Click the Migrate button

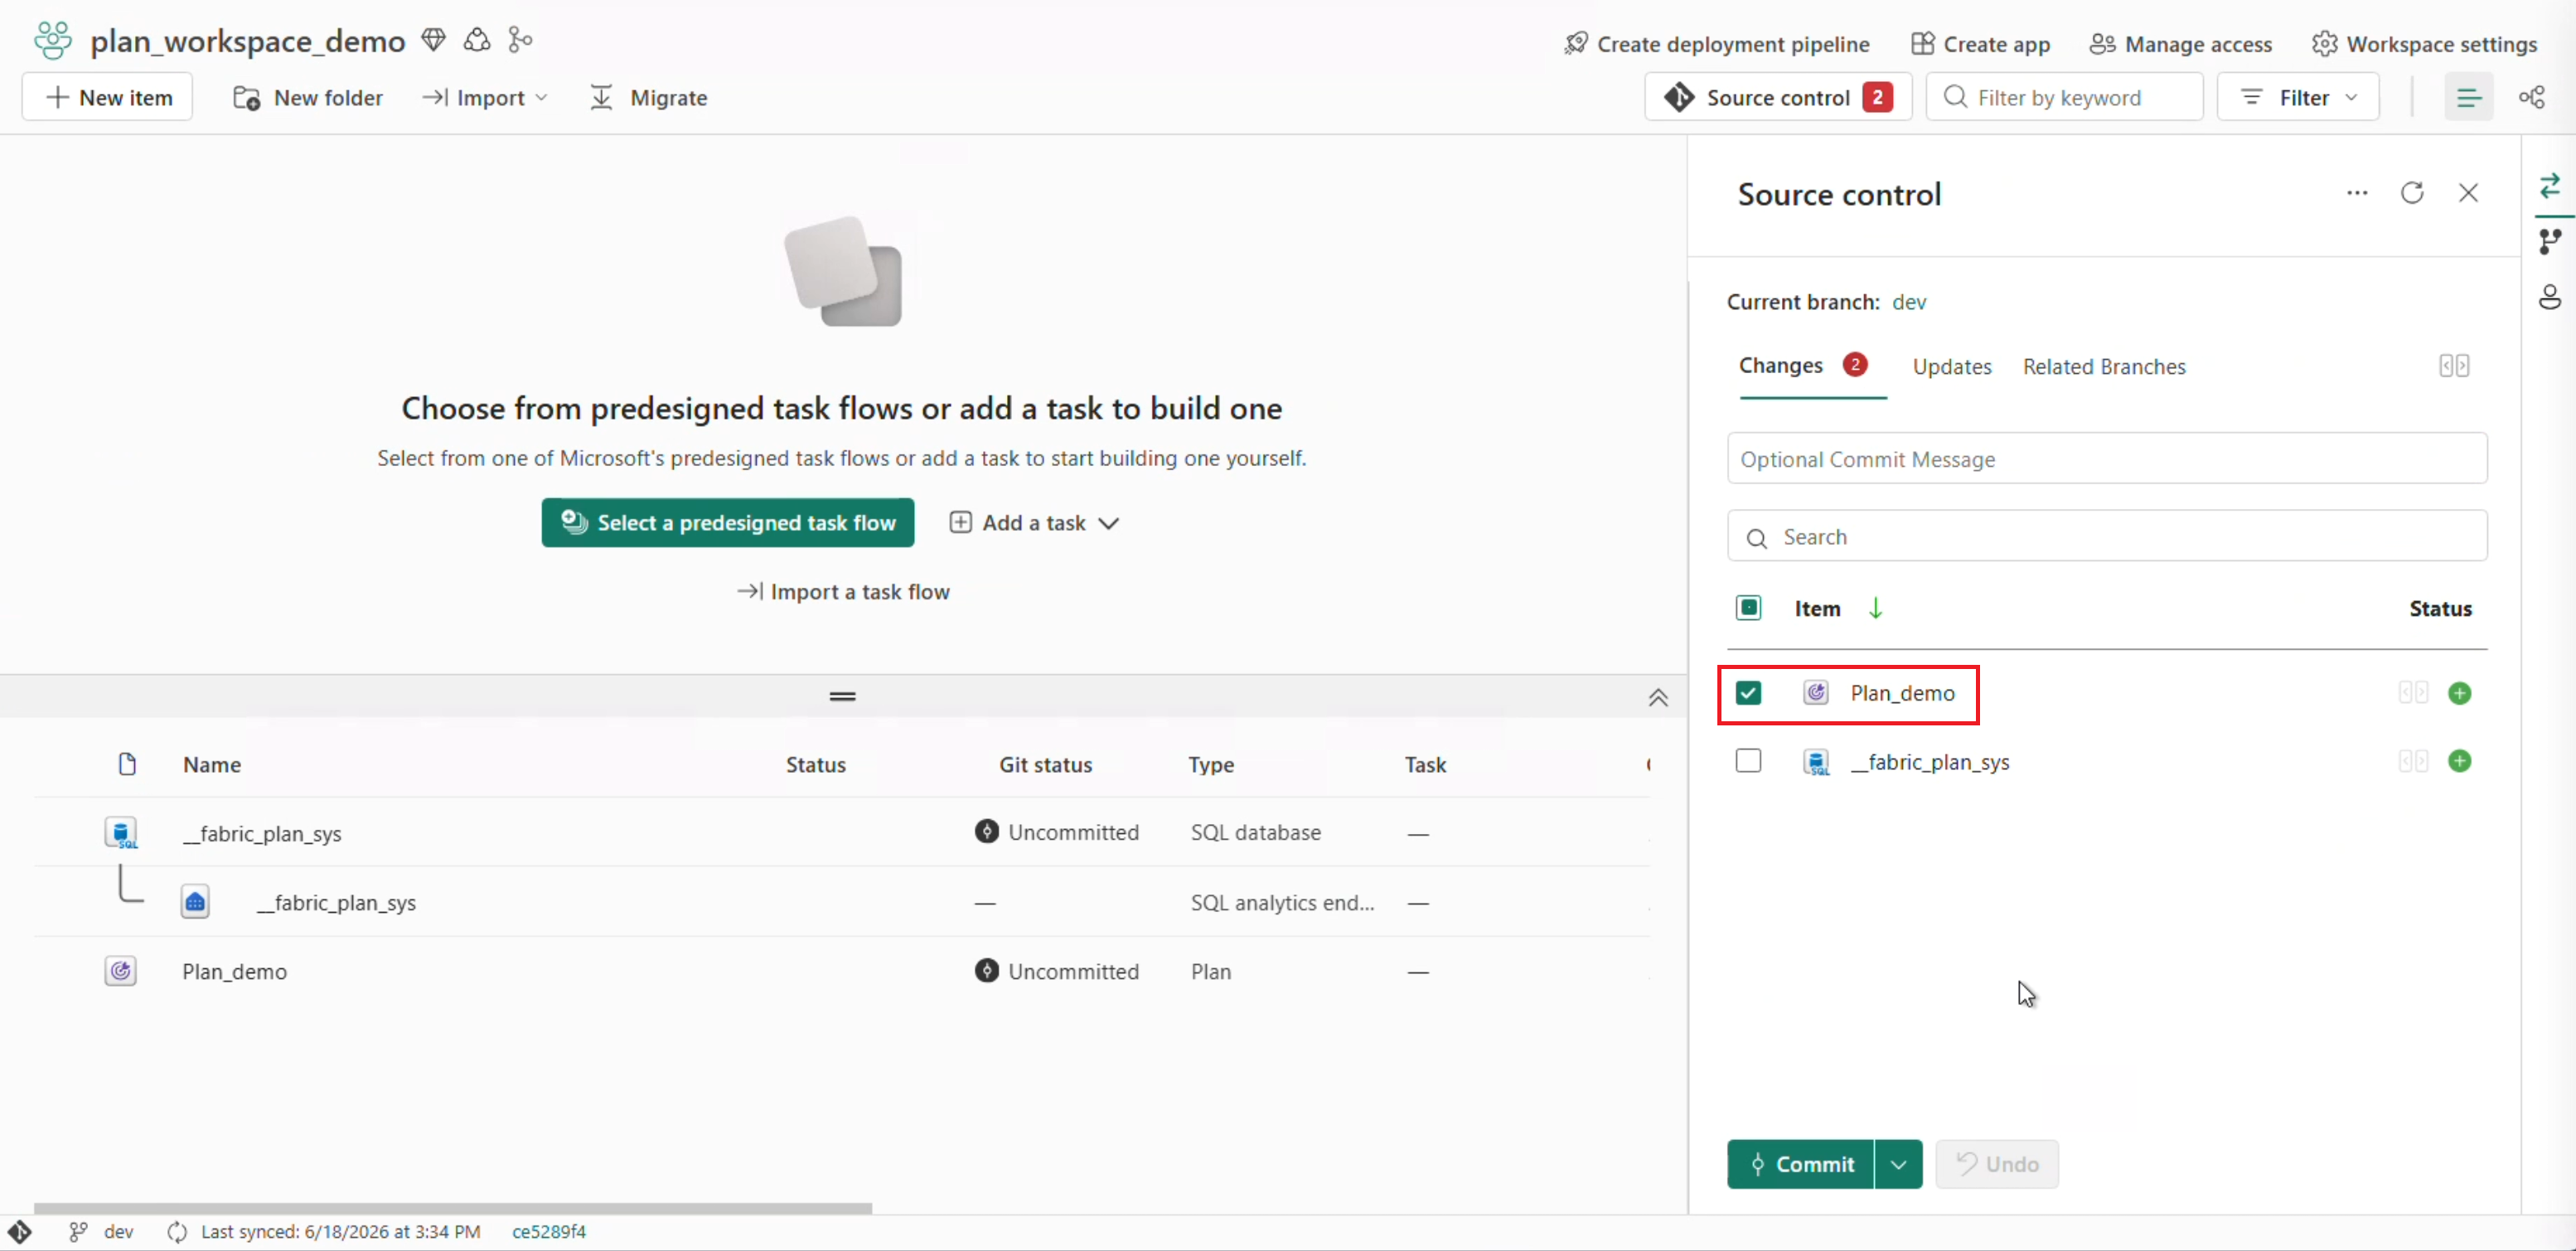point(649,97)
